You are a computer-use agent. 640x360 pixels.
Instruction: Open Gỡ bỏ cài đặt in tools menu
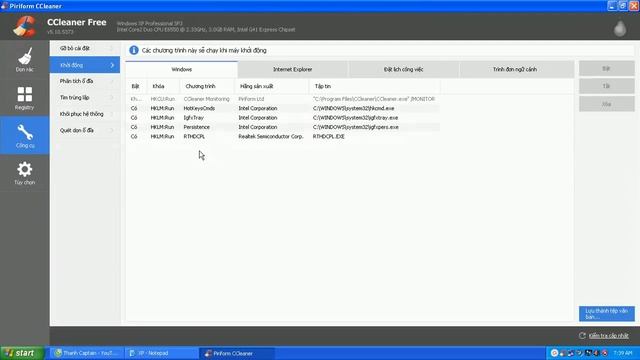(85, 48)
